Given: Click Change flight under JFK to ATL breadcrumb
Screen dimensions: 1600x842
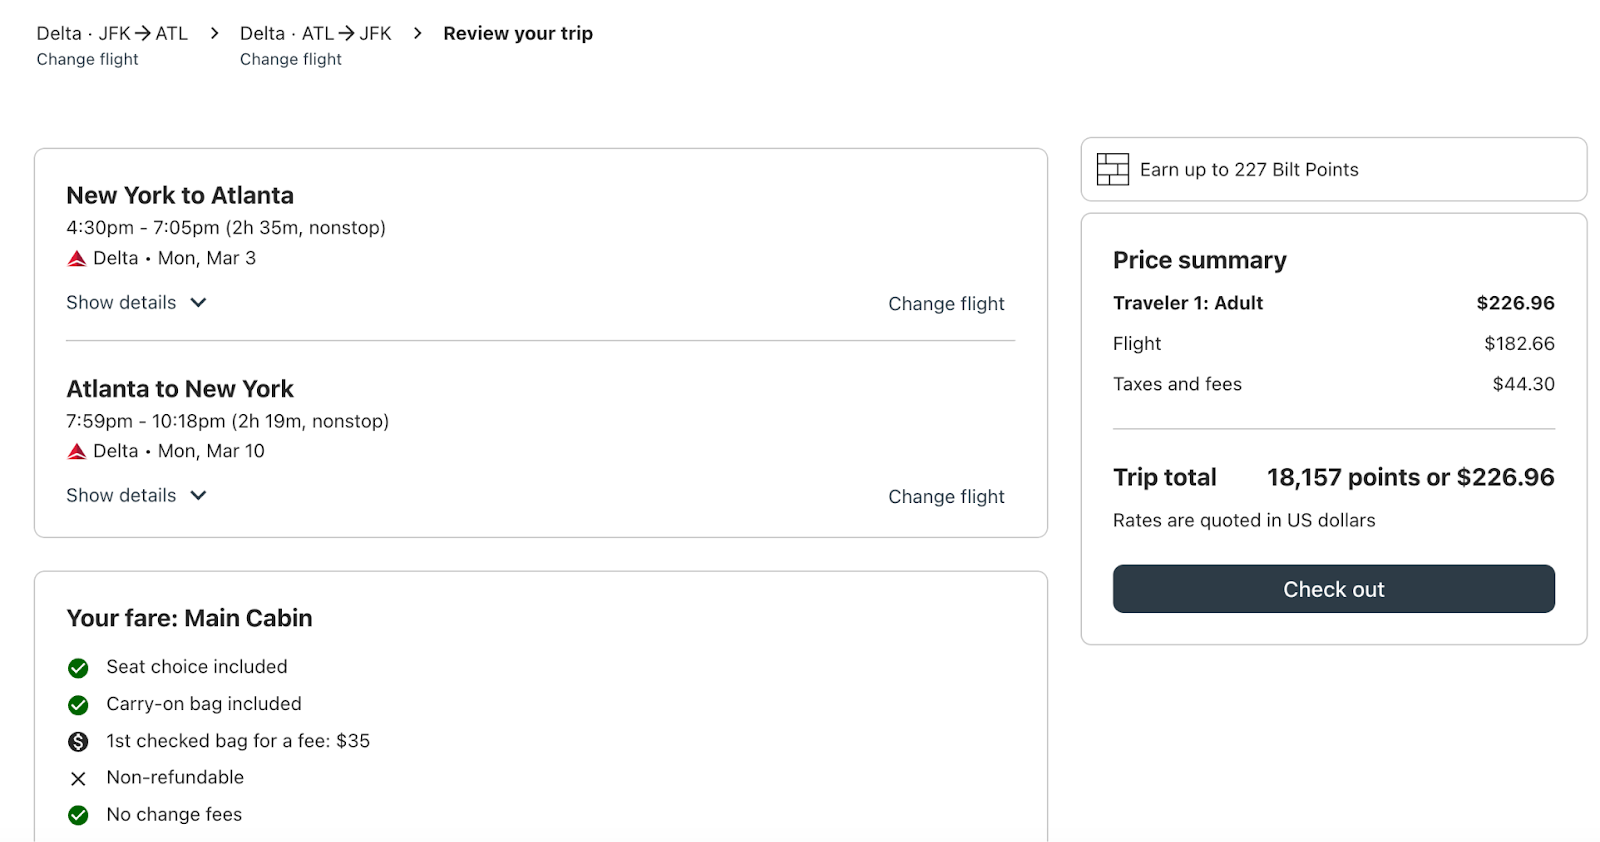Looking at the screenshot, I should click(x=88, y=60).
